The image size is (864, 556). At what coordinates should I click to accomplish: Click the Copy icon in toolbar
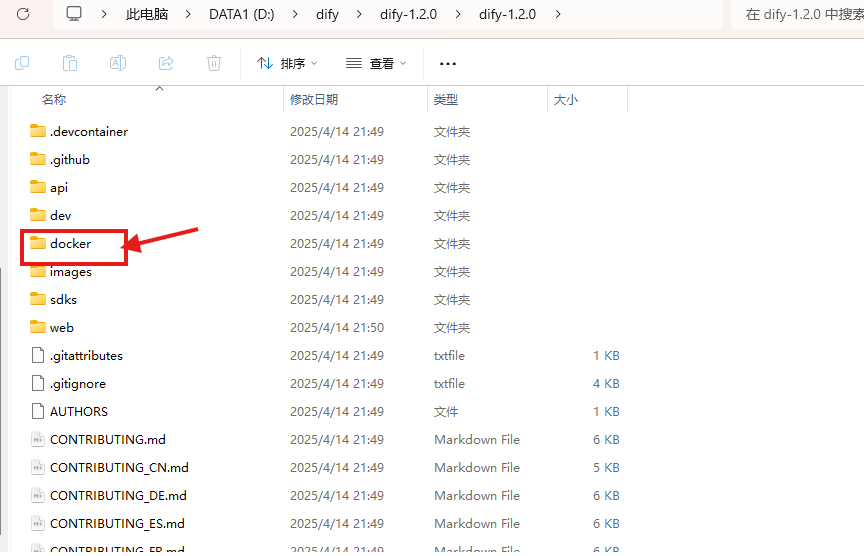coord(22,63)
